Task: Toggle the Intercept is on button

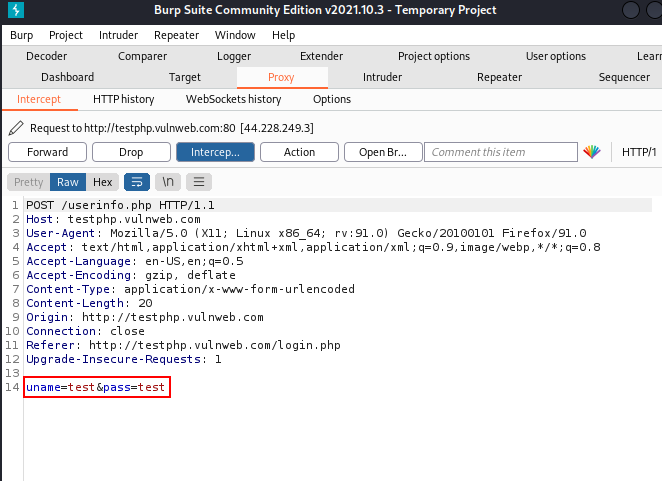Action: [215, 152]
